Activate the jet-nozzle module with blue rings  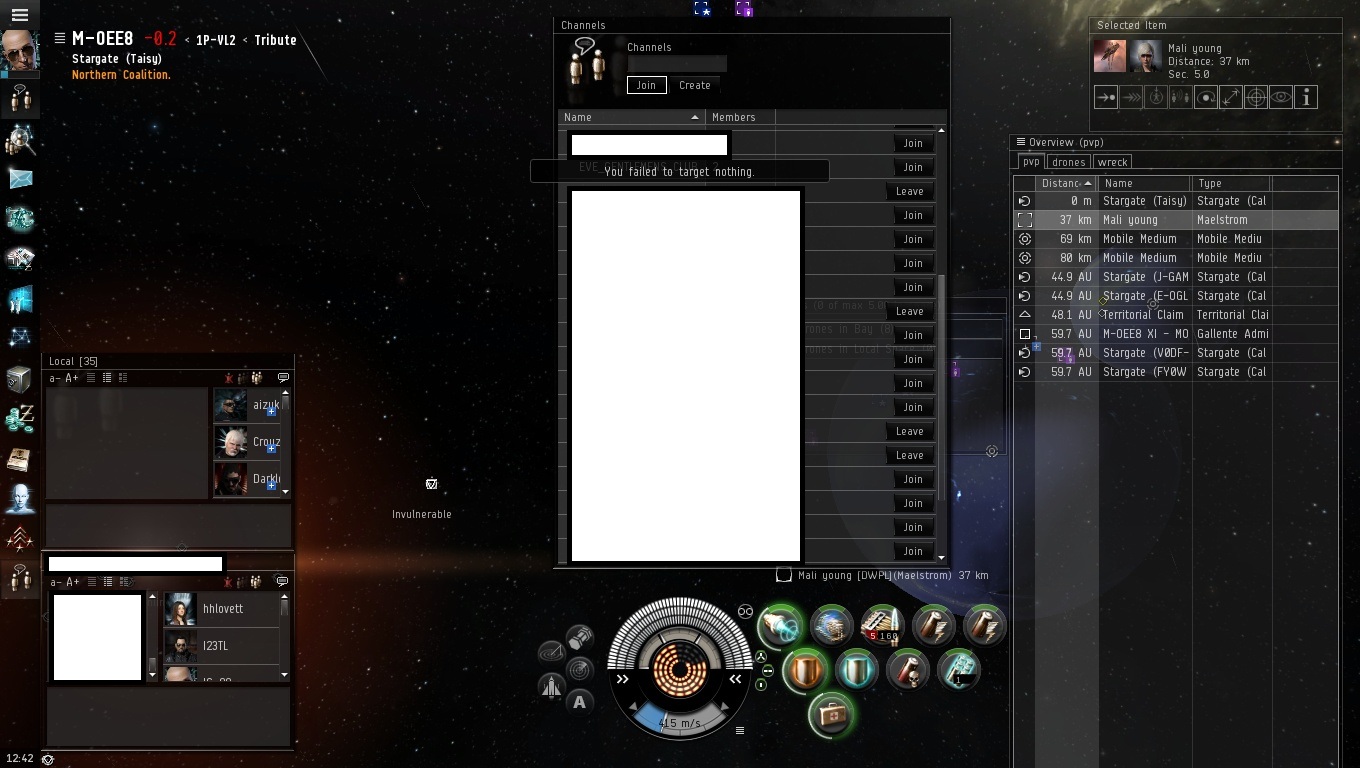(x=780, y=626)
